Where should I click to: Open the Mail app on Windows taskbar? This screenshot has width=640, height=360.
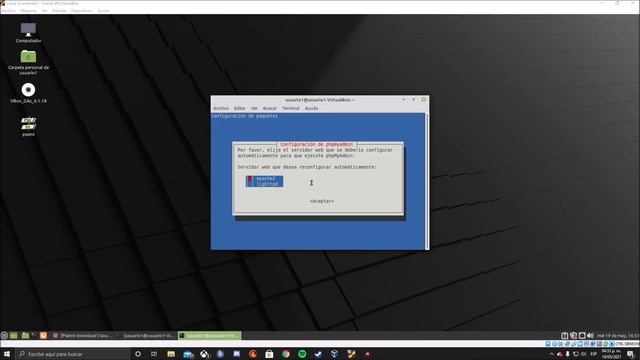(x=188, y=354)
